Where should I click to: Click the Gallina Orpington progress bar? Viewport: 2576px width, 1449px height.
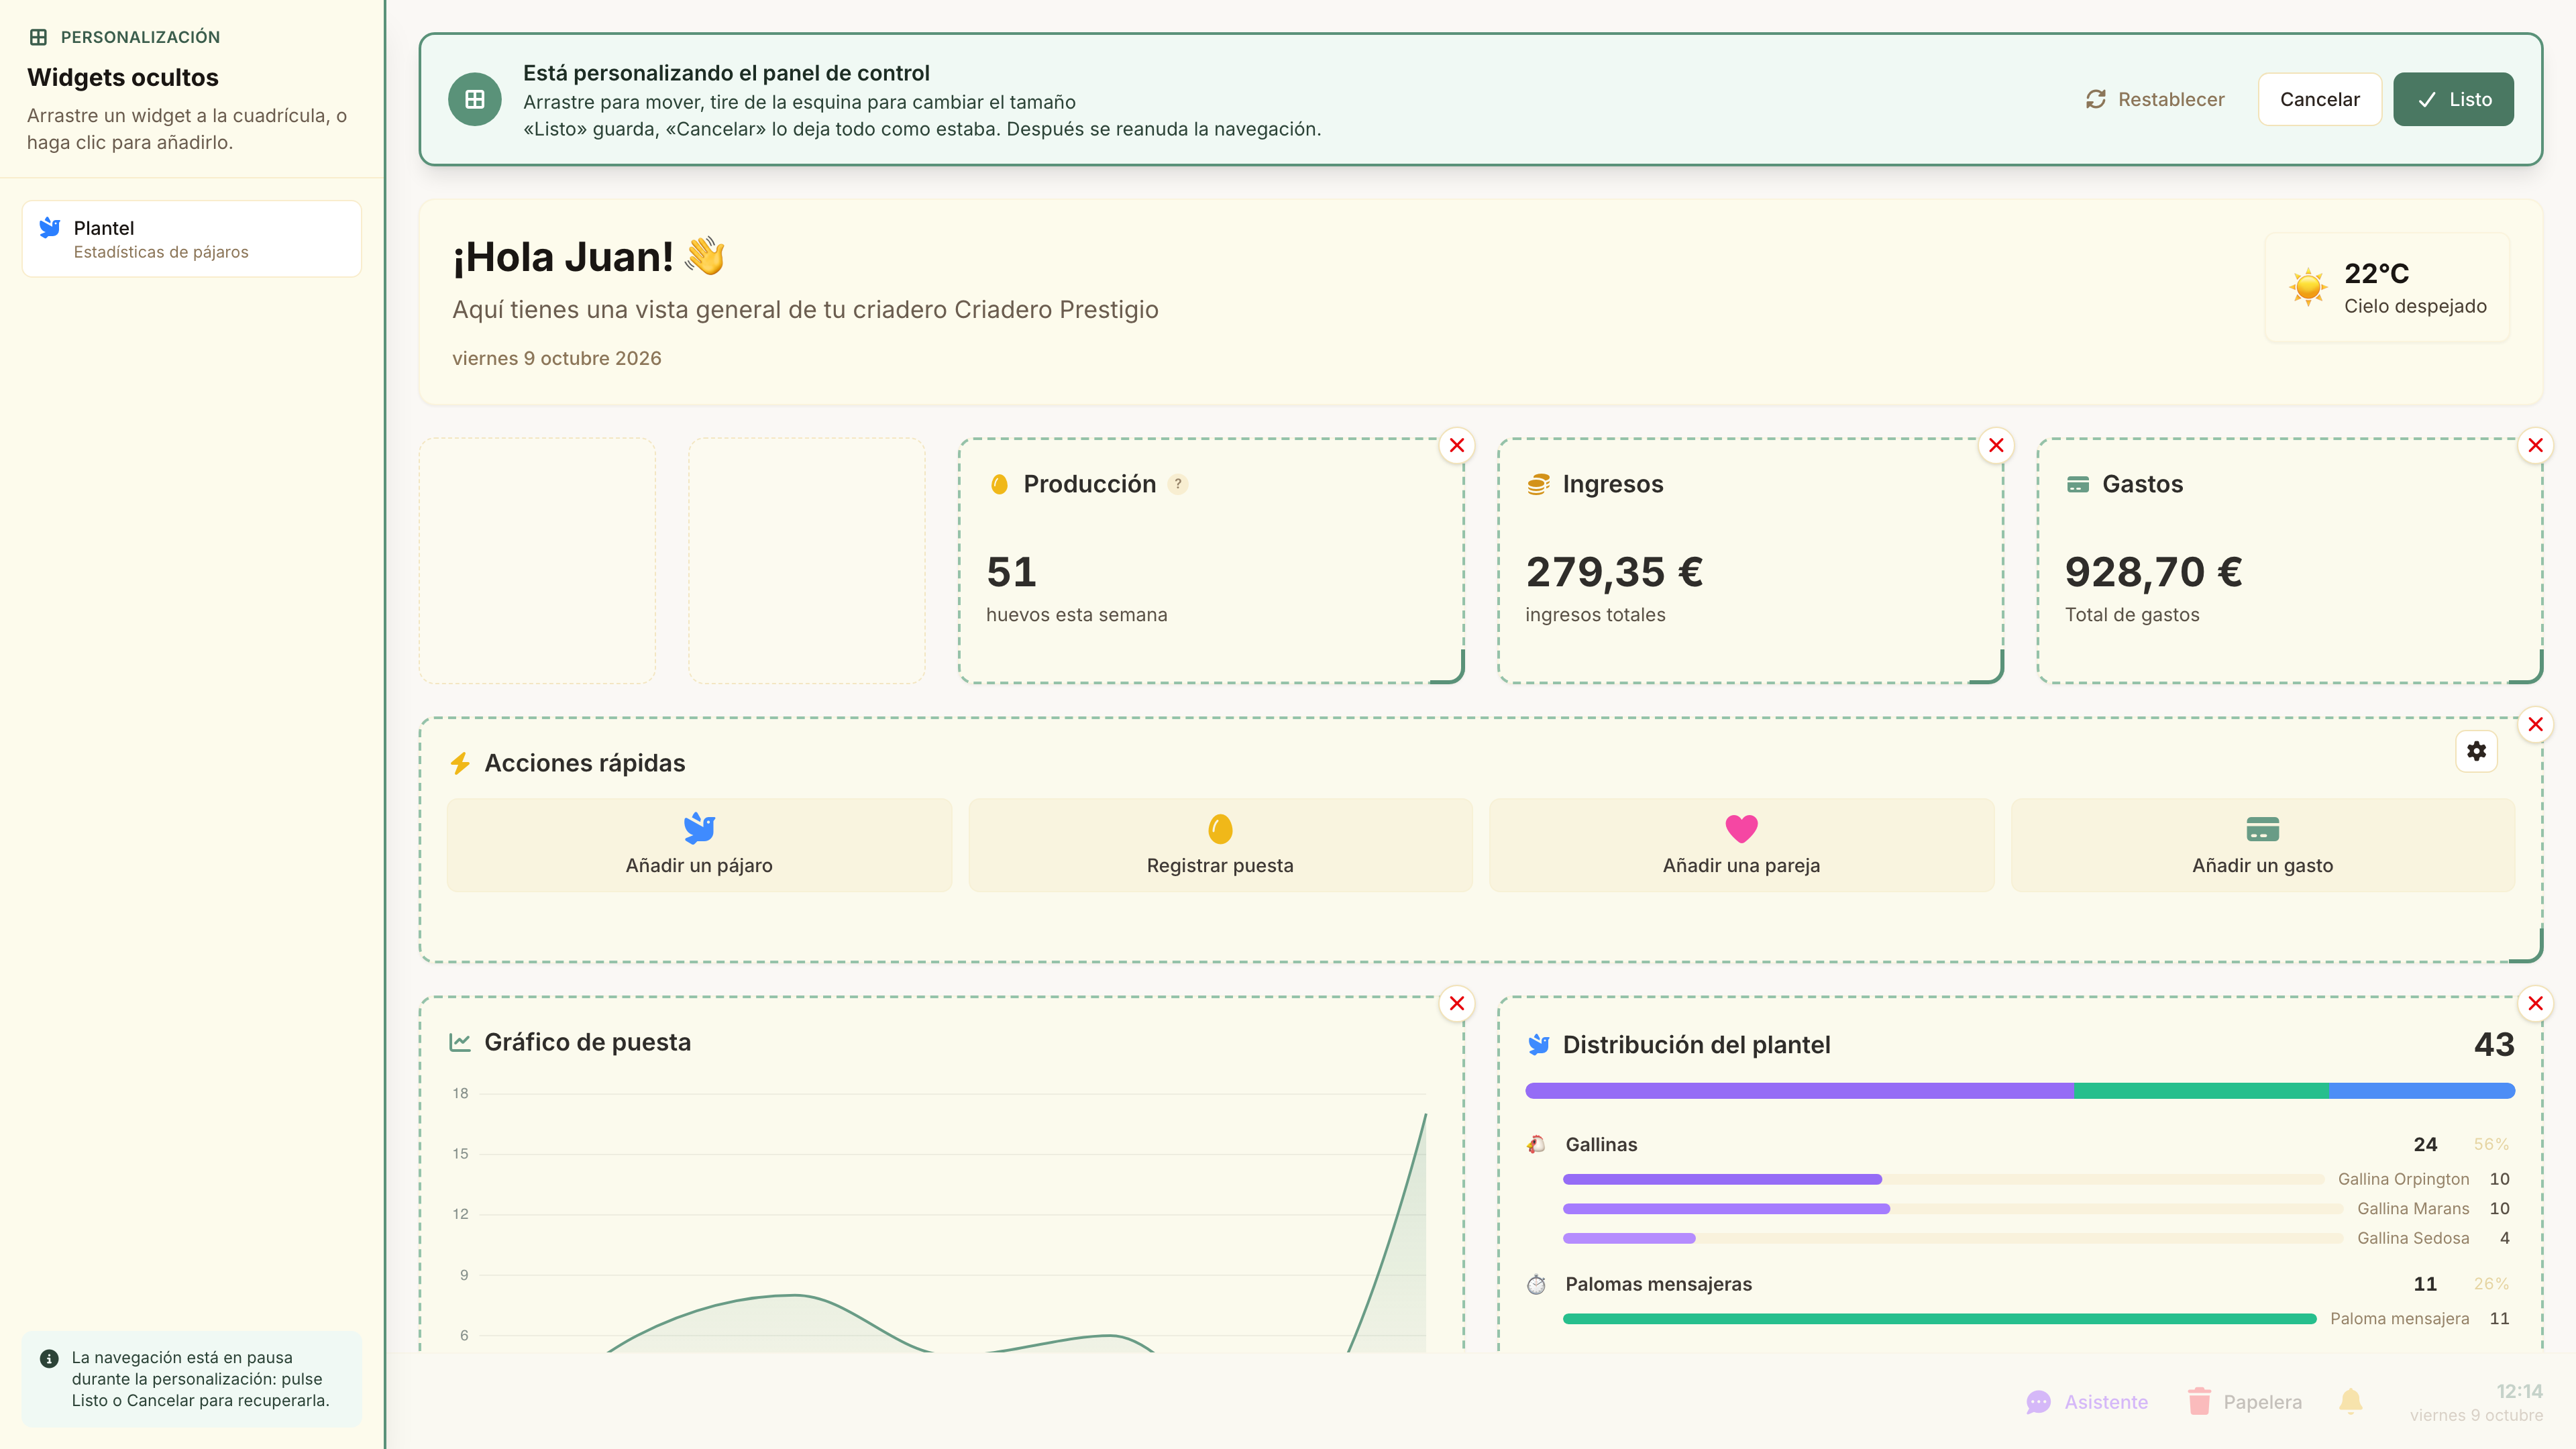(x=1943, y=1179)
